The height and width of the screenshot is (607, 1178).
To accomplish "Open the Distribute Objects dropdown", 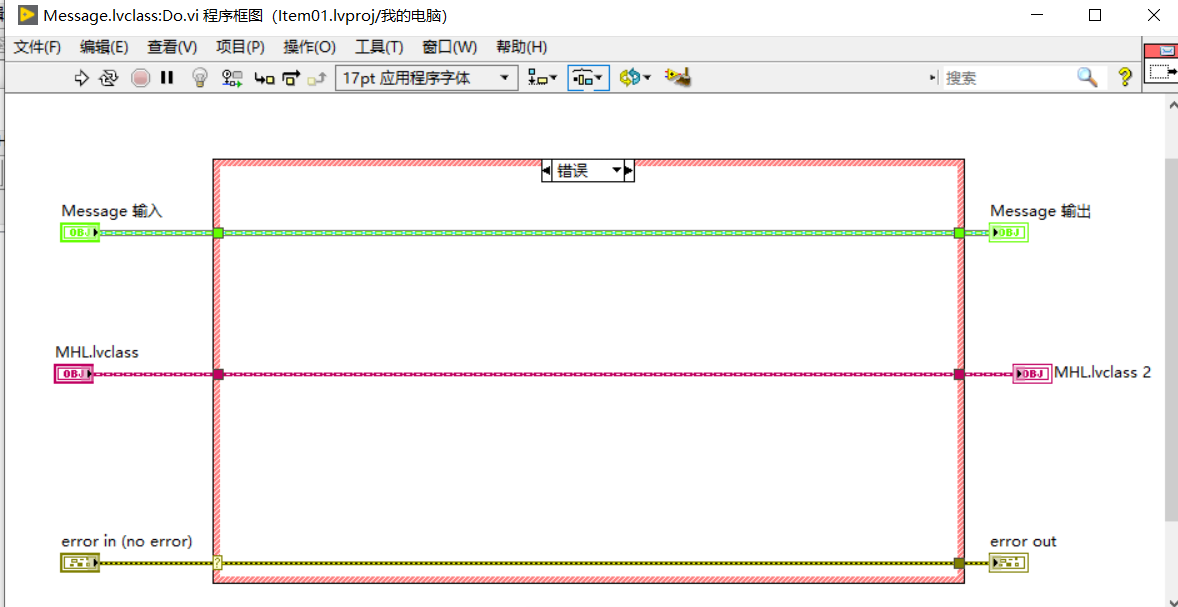I will click(x=588, y=77).
